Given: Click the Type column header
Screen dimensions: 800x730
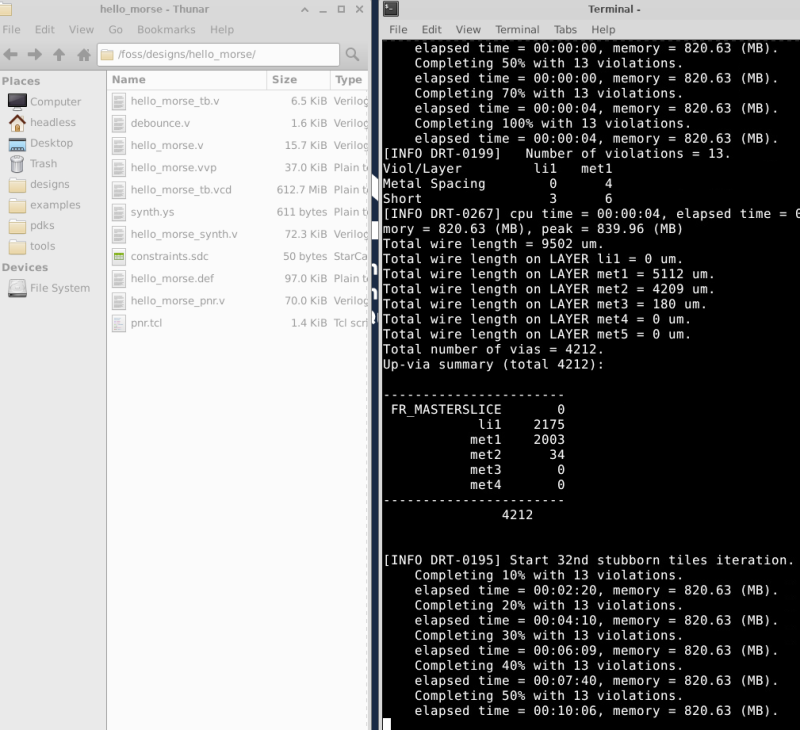Looking at the screenshot, I should tap(348, 79).
